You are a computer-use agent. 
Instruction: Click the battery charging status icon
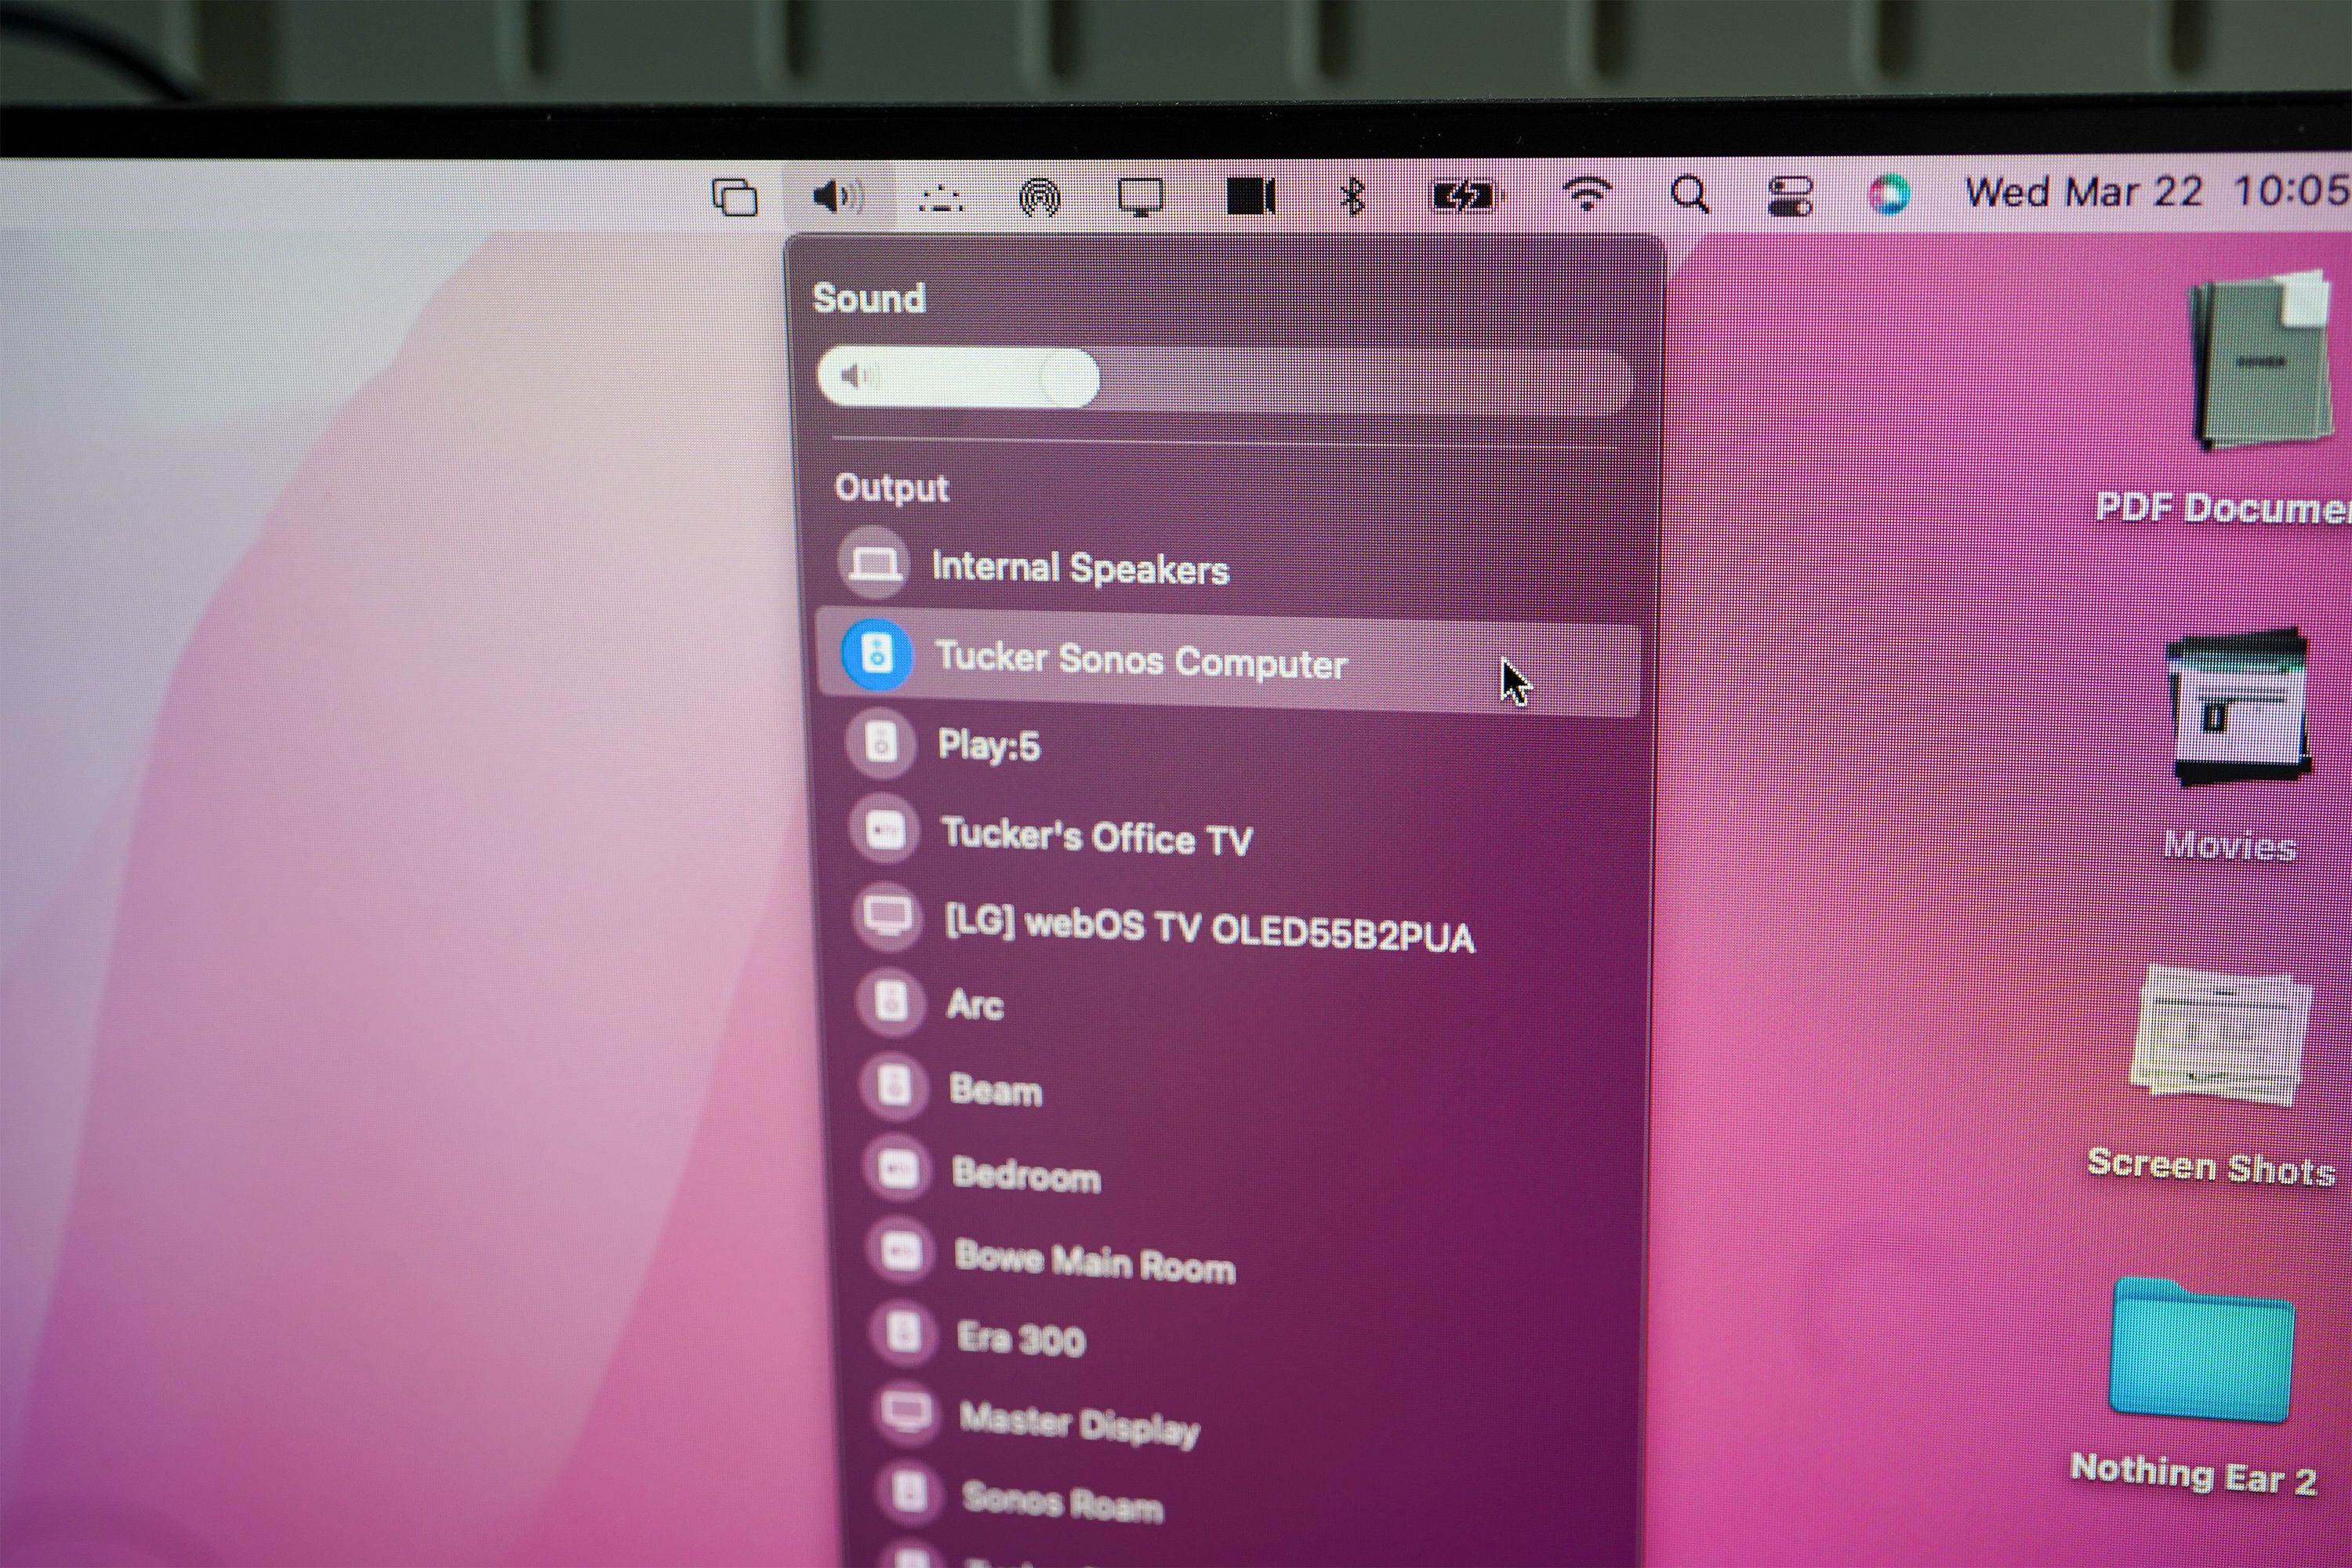(x=1464, y=196)
